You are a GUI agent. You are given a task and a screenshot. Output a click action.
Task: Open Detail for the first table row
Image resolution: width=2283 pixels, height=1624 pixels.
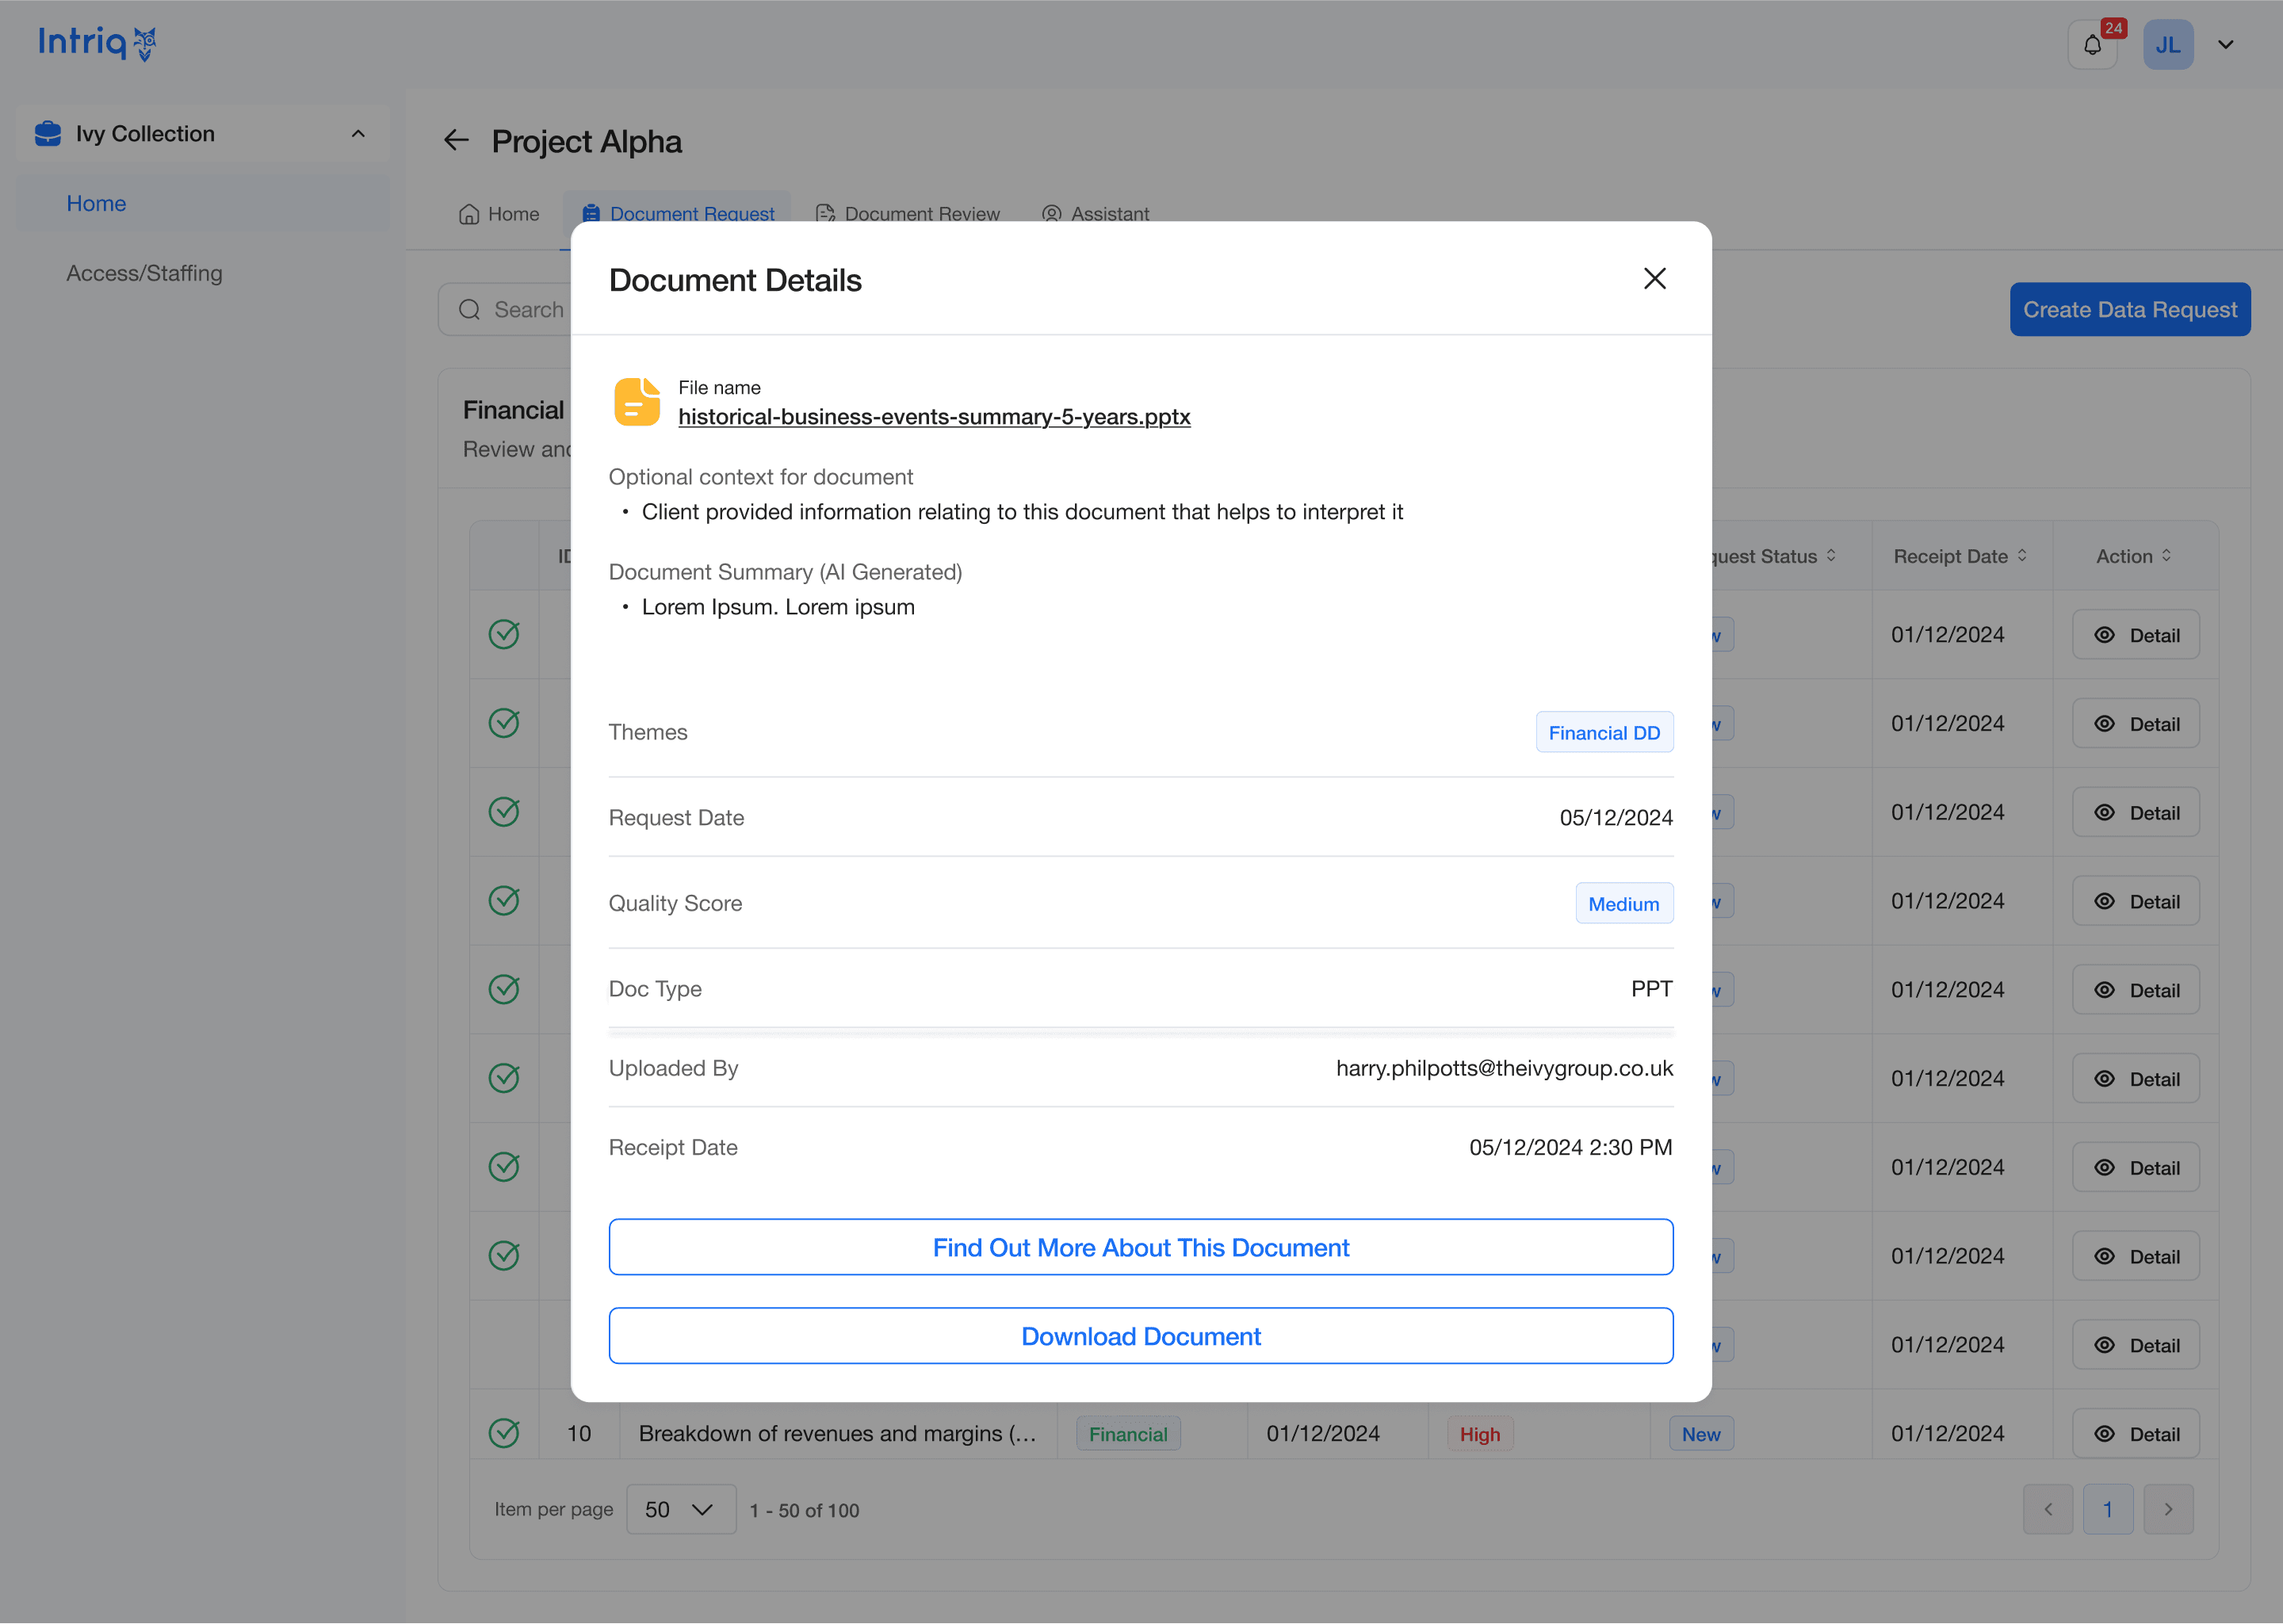[x=2135, y=635]
